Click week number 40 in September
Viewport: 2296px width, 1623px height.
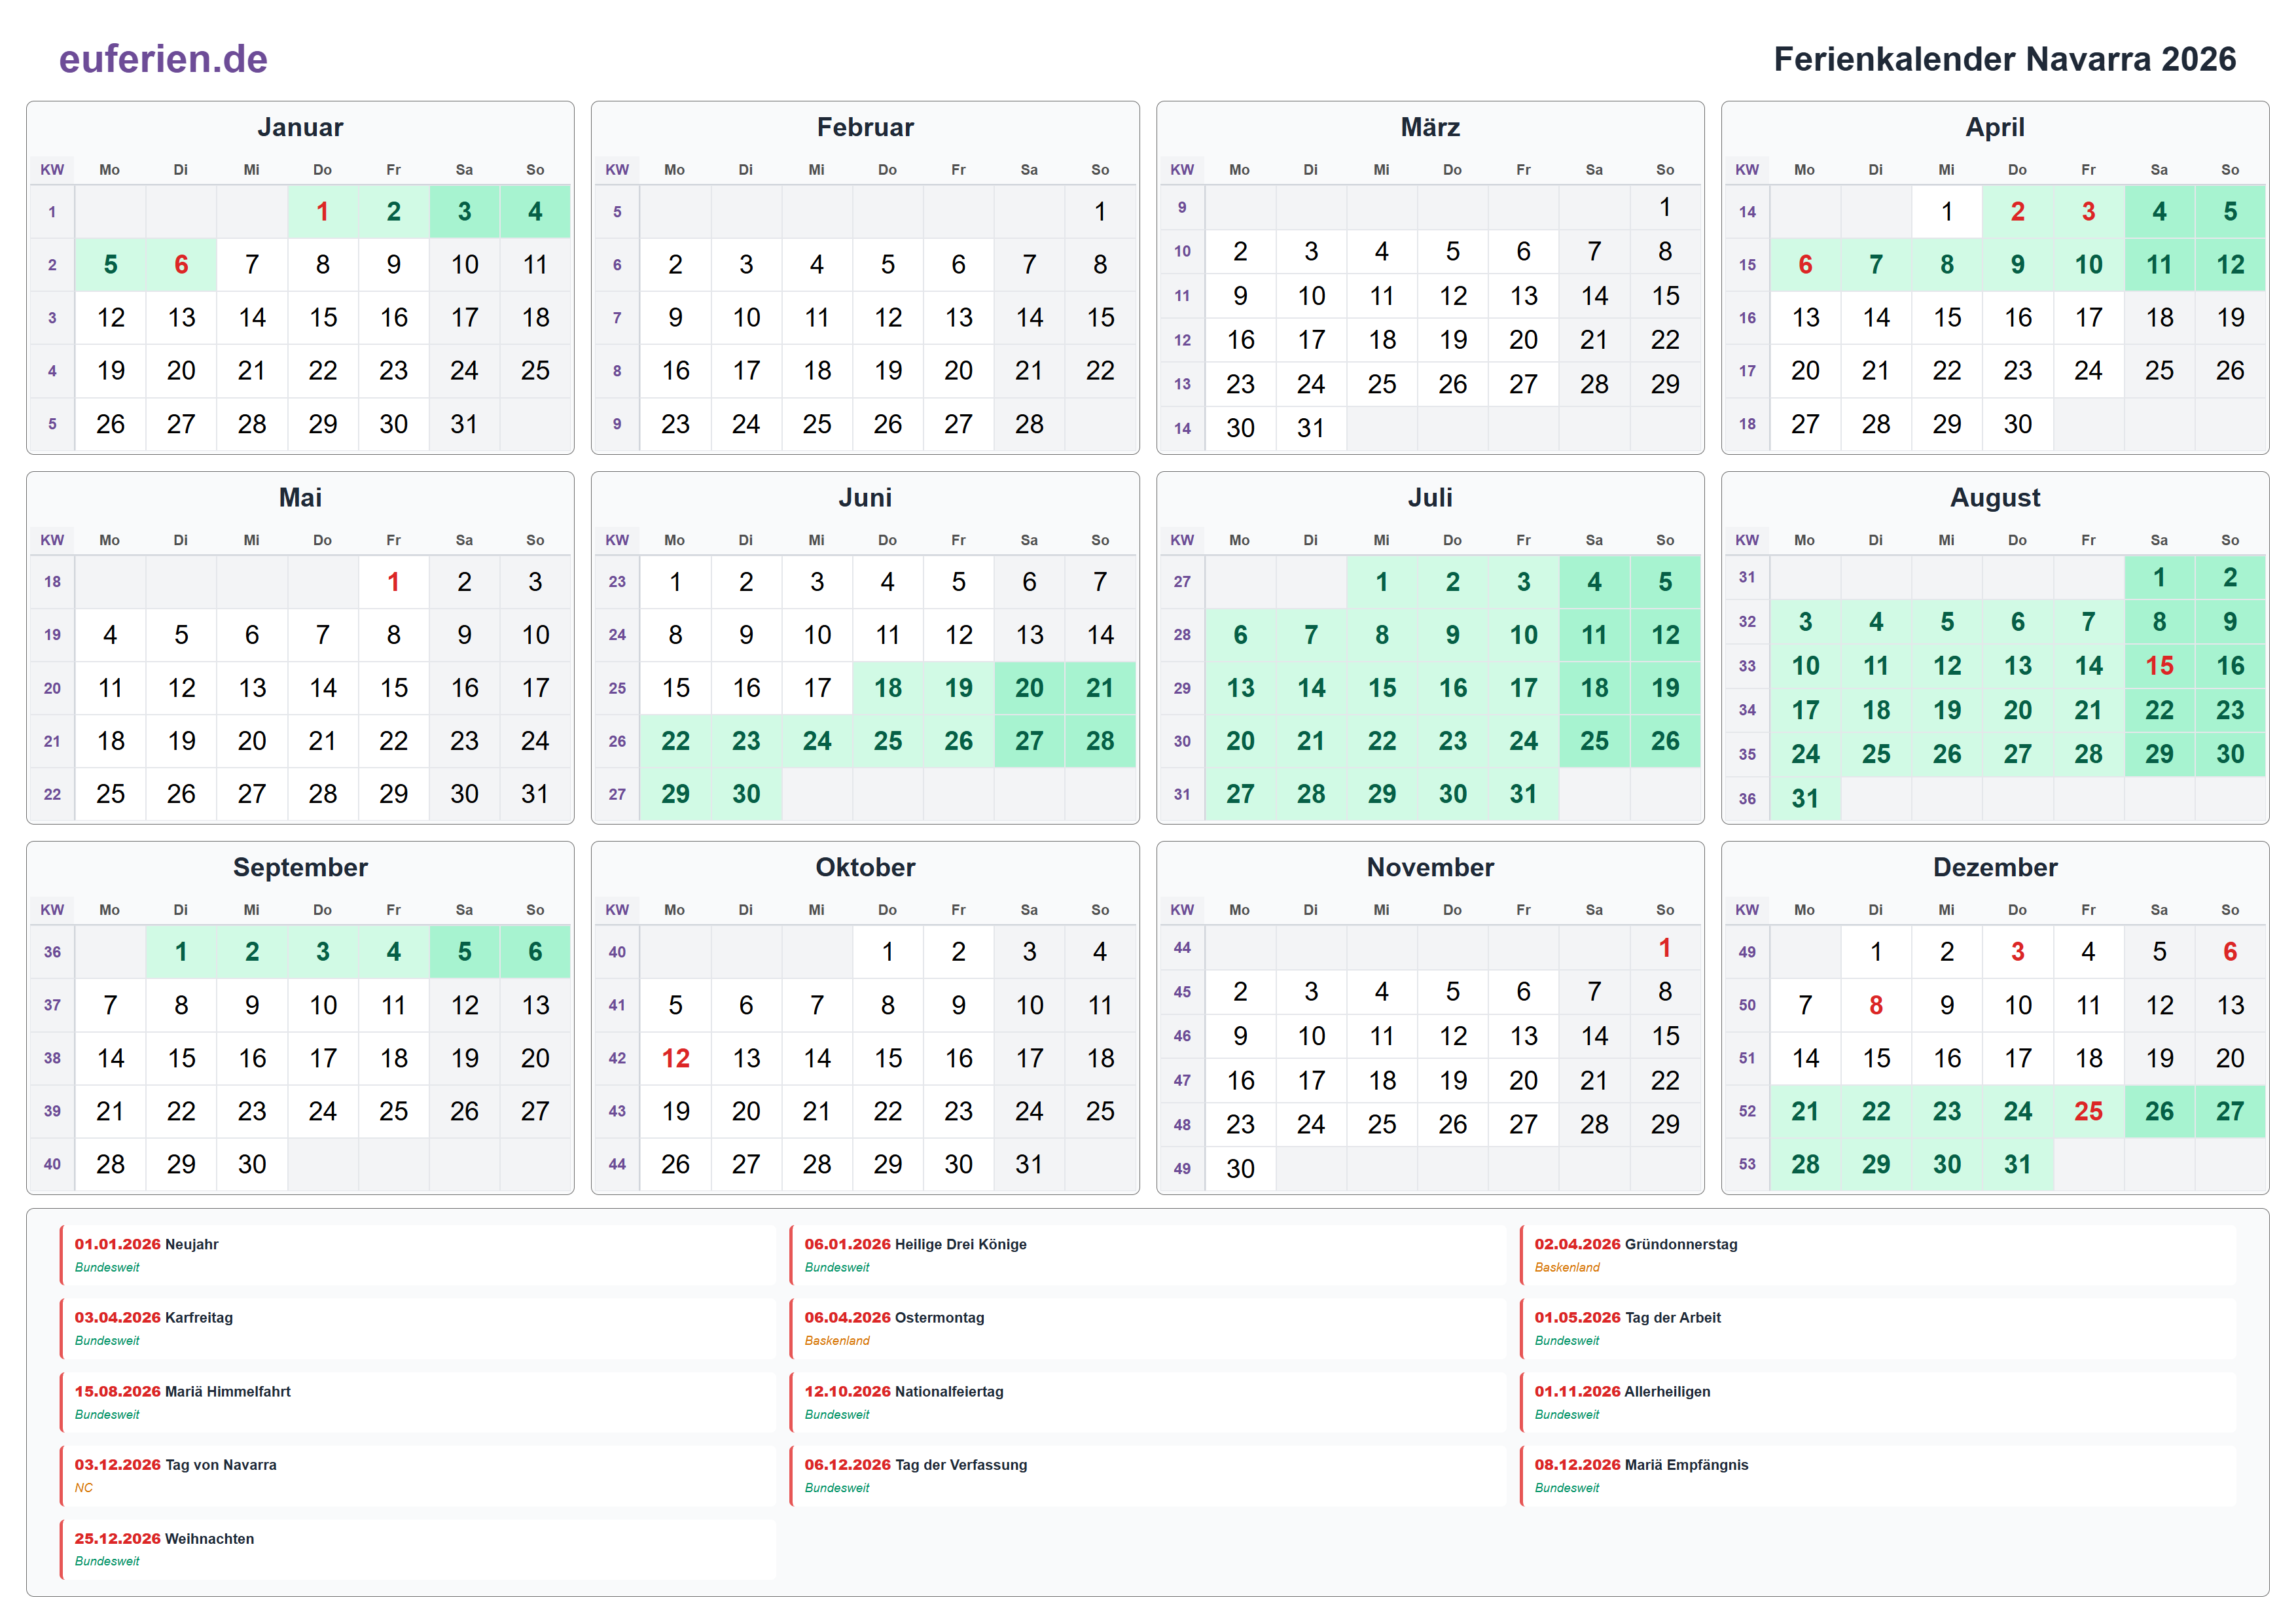click(52, 1164)
